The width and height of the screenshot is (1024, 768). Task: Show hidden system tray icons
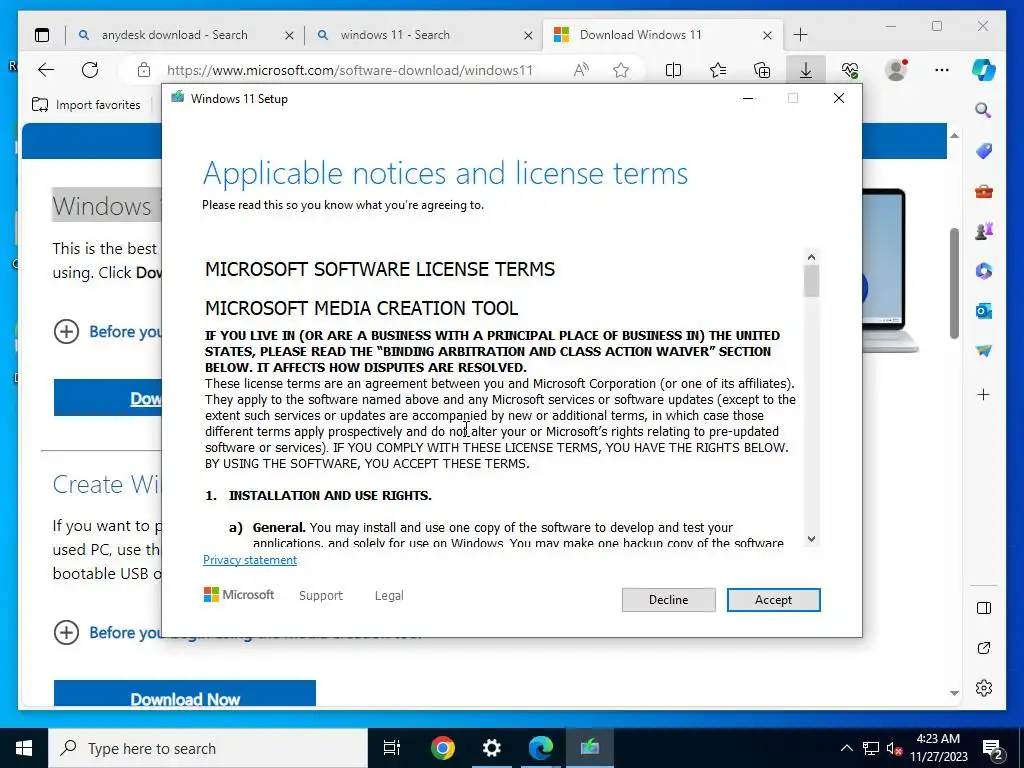coord(846,748)
